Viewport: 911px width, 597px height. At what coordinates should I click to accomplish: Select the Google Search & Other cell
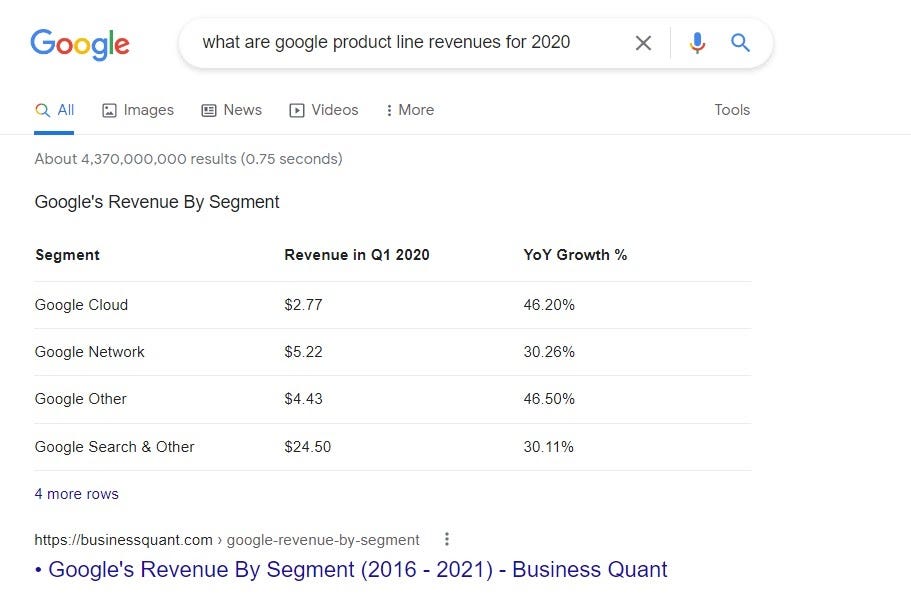[x=114, y=447]
